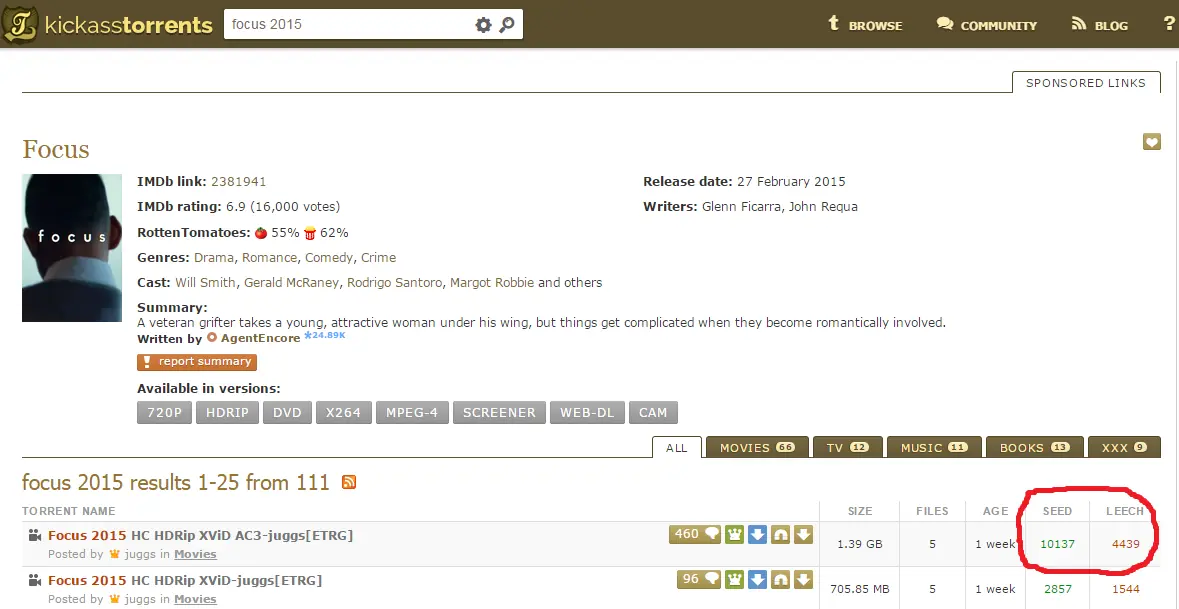Click blue download arrow on AC3-juggs torrent
The image size is (1179, 609).
(x=757, y=535)
